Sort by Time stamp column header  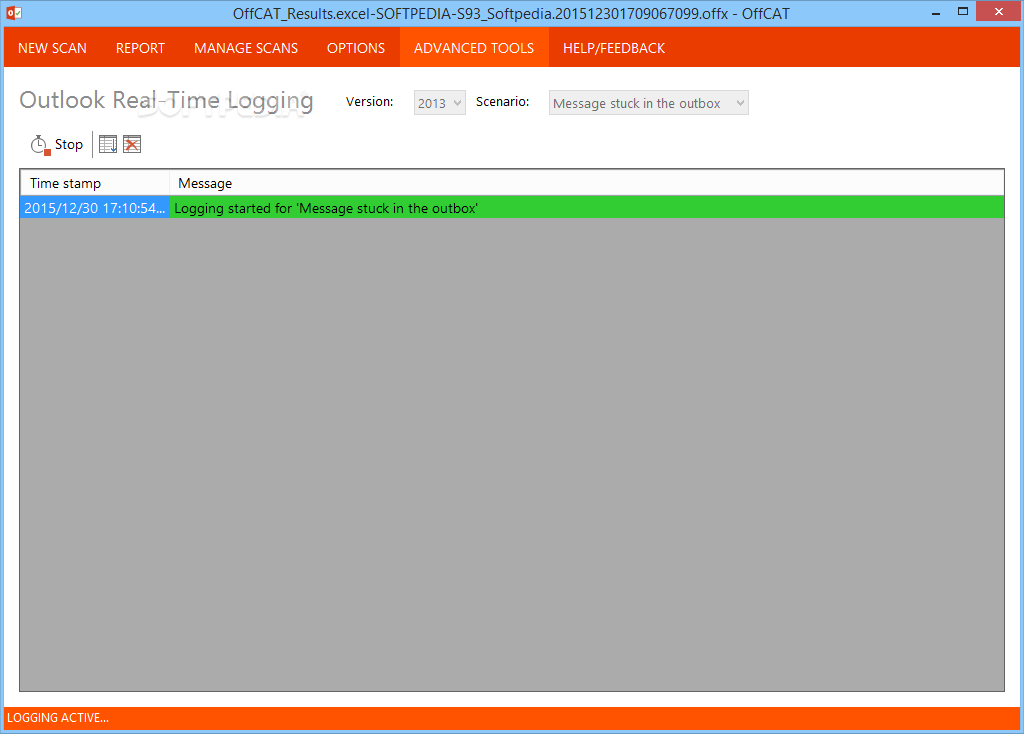coord(95,183)
